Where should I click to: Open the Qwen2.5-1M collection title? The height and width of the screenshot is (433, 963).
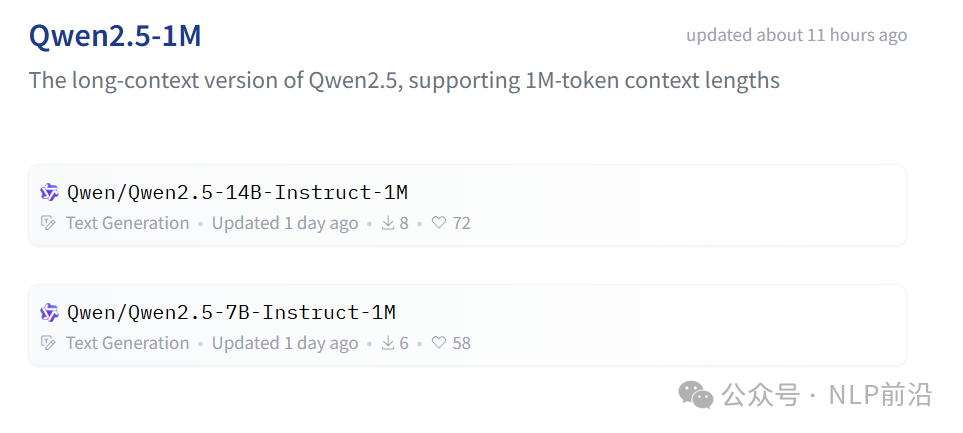(115, 36)
